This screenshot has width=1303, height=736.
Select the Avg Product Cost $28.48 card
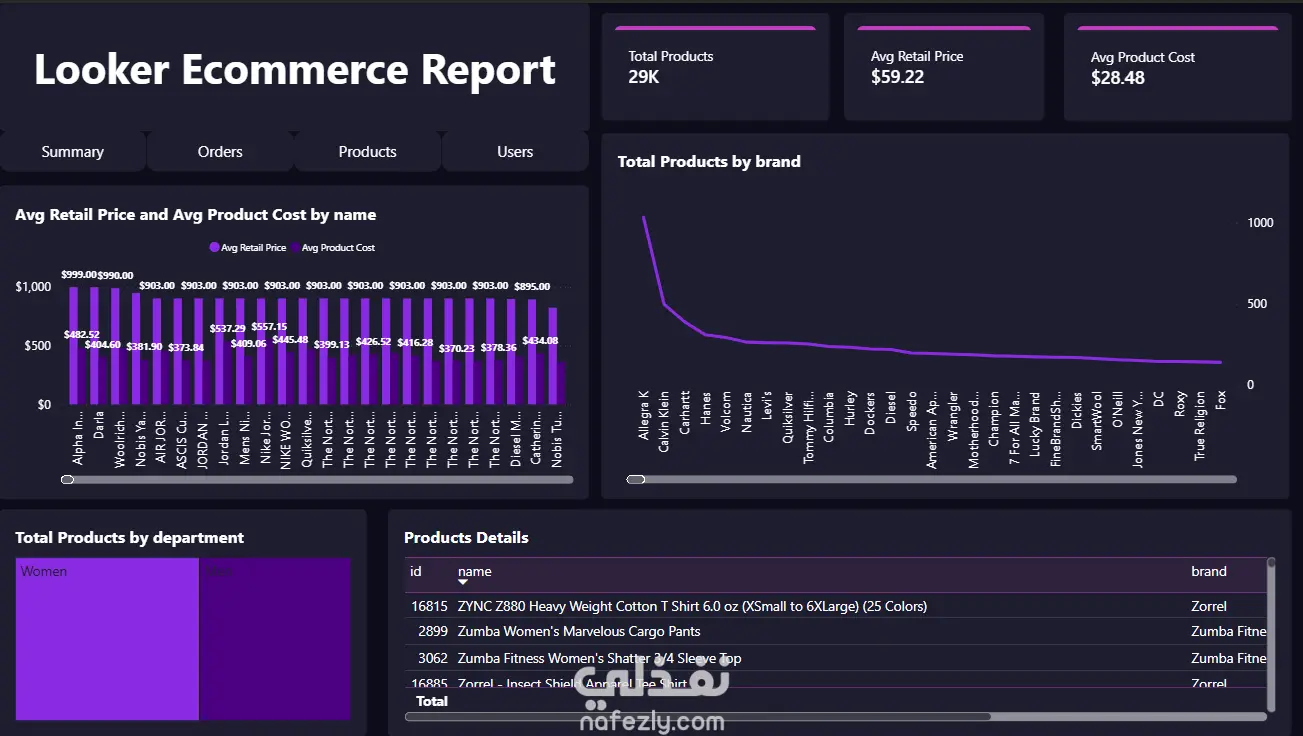tap(1178, 67)
